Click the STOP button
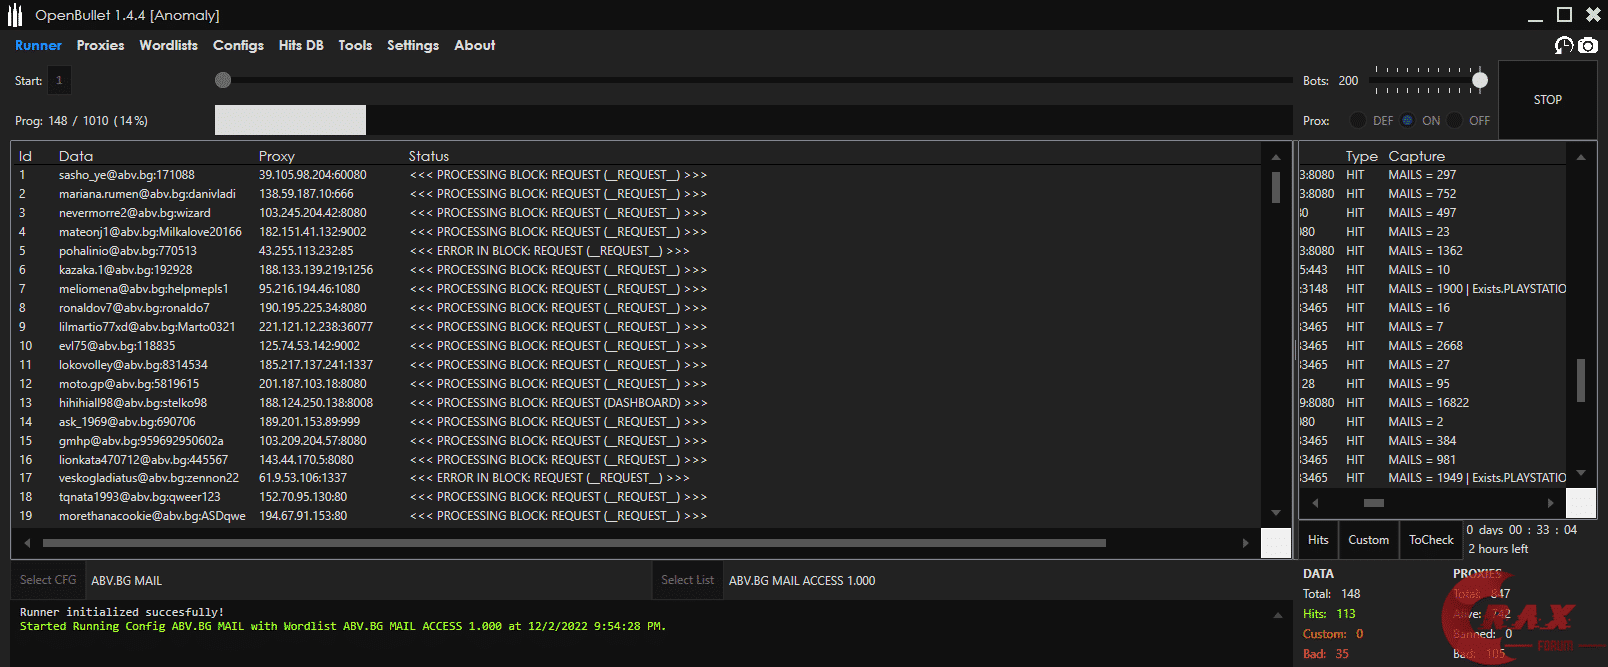This screenshot has width=1608, height=667. 1548,100
